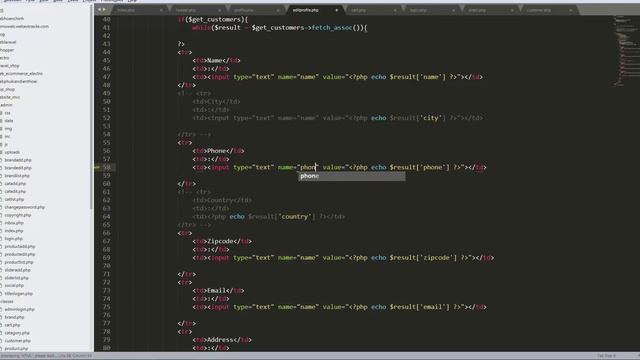Click line number 69 in gutter

(106, 258)
